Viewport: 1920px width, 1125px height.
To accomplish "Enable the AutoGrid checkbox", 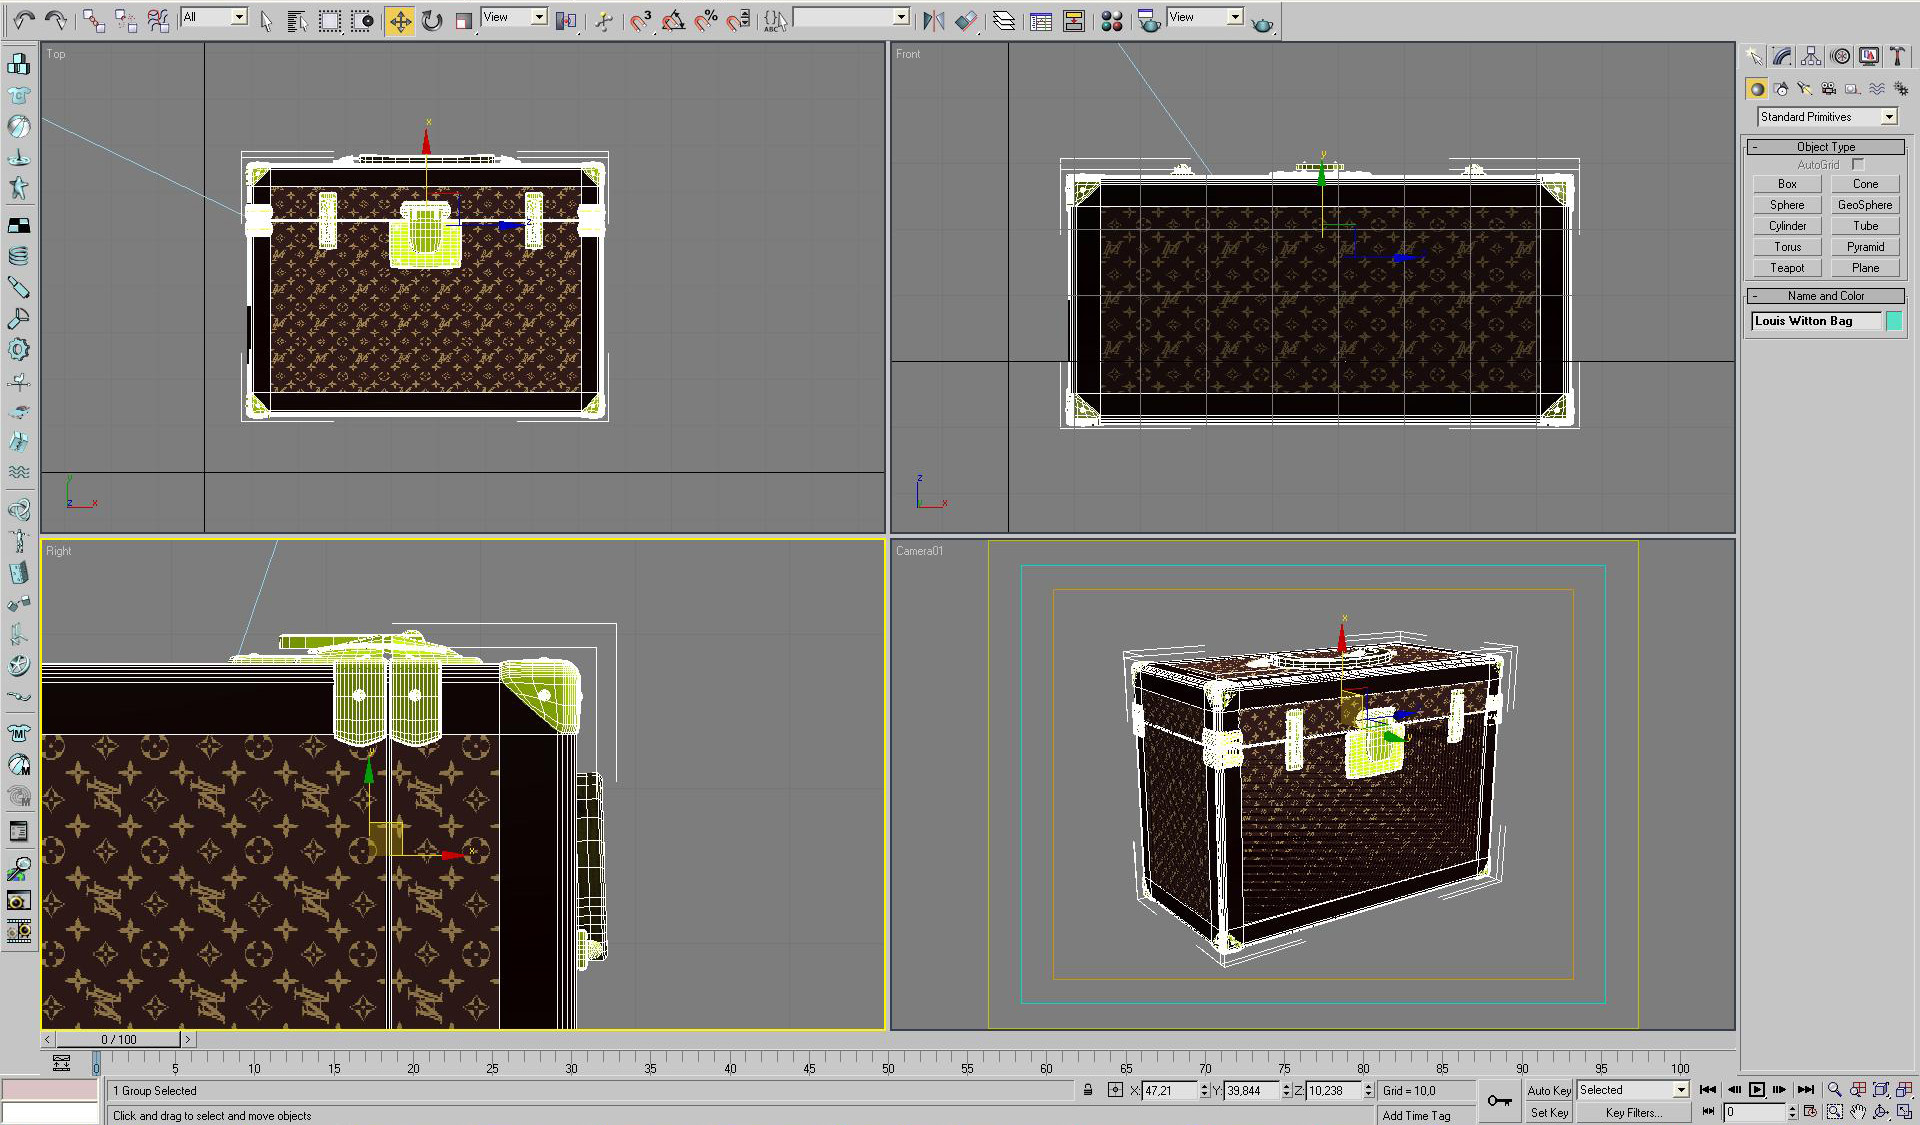I will pos(1858,164).
